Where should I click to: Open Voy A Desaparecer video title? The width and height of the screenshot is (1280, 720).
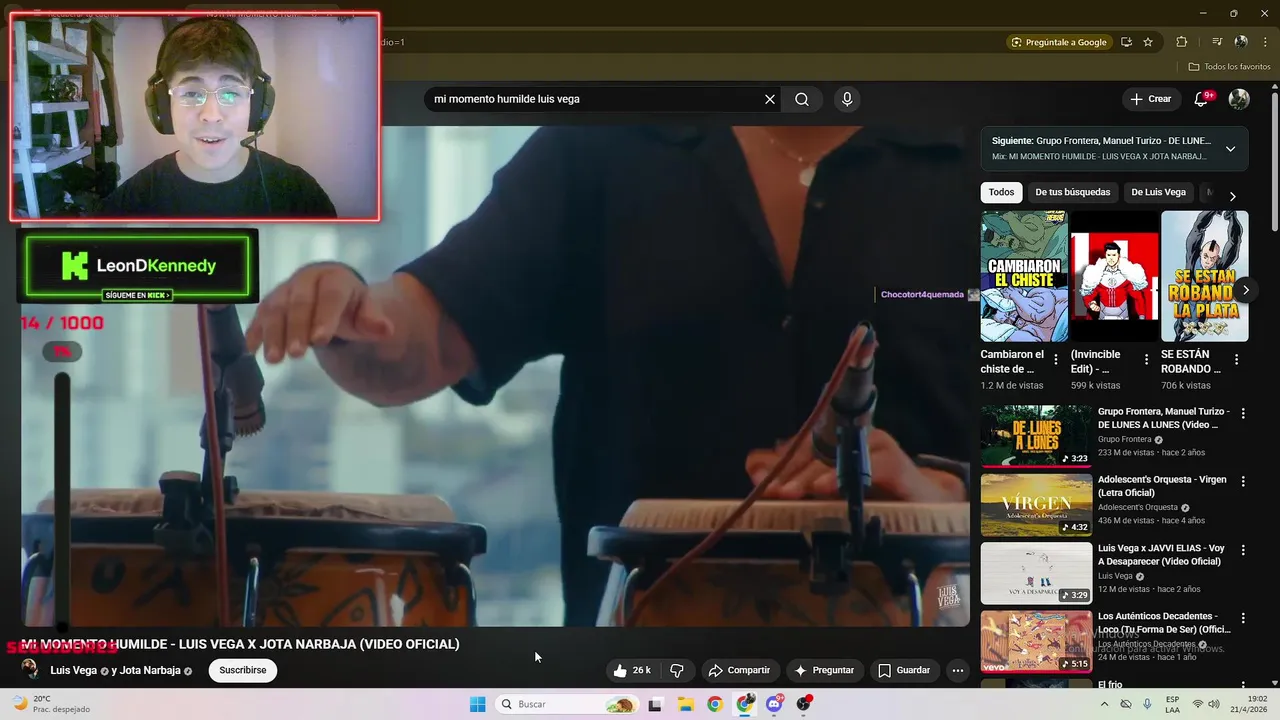1161,555
